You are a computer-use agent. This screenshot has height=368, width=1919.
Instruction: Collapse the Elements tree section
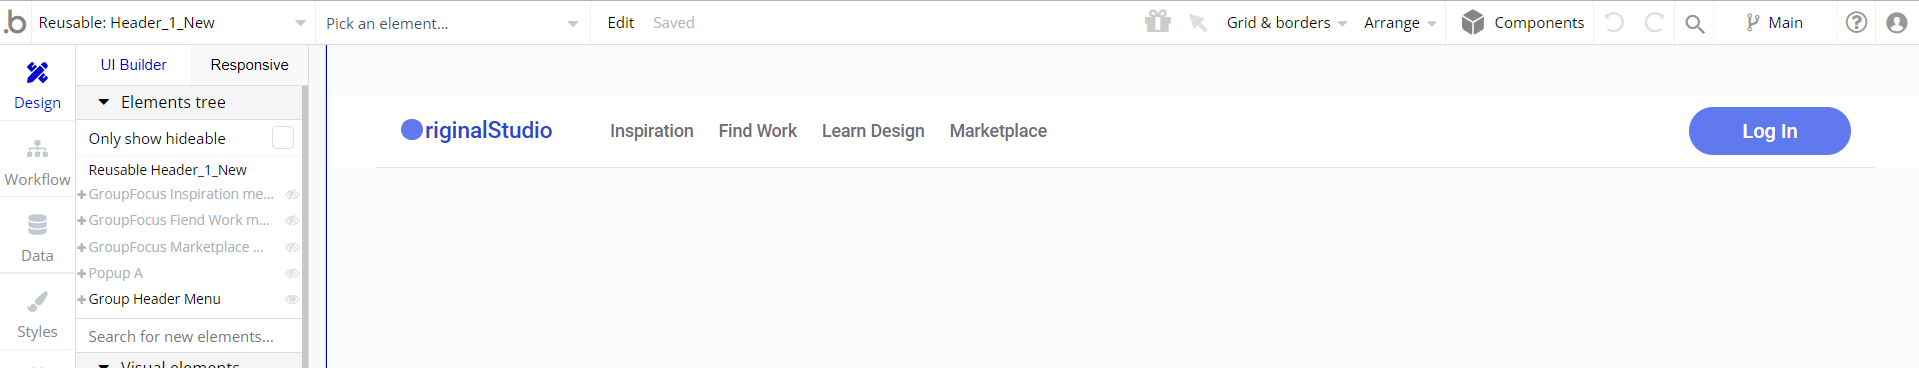(103, 102)
